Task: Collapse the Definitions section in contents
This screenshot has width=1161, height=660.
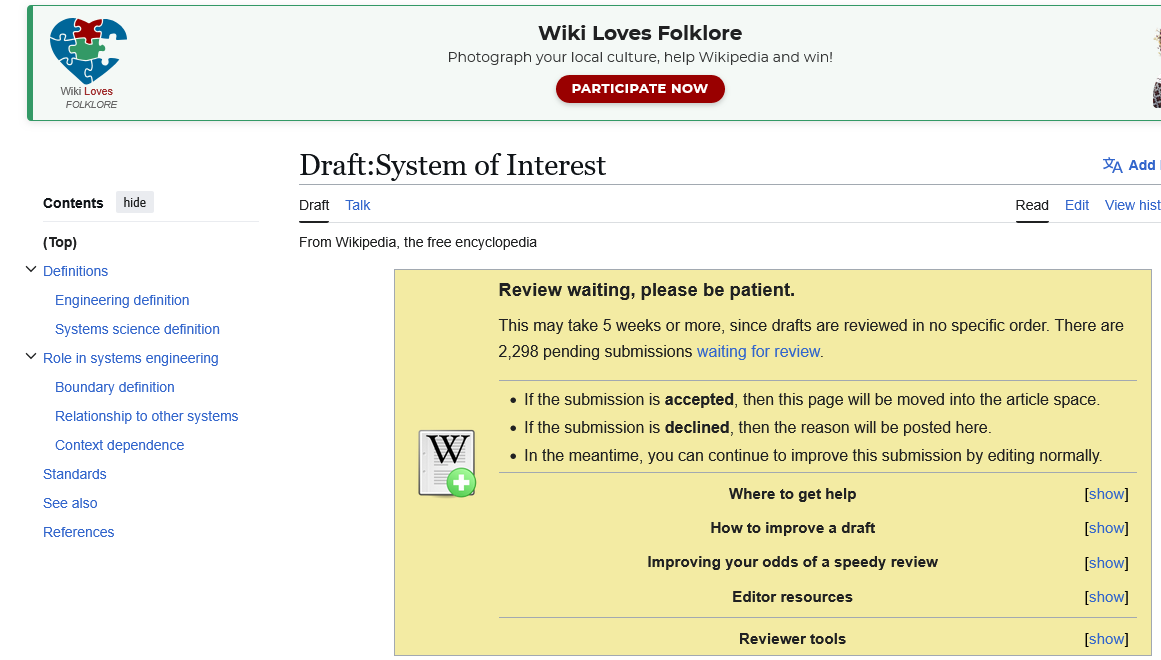Action: pyautogui.click(x=31, y=270)
